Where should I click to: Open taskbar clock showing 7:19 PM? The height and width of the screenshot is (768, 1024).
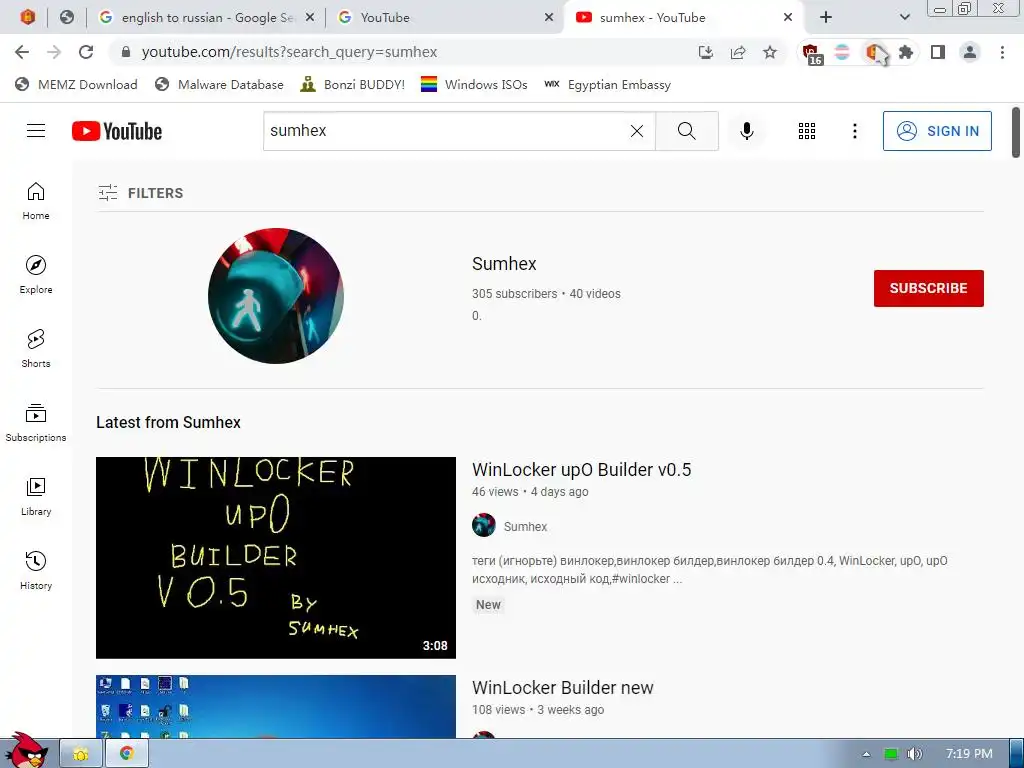coord(969,754)
